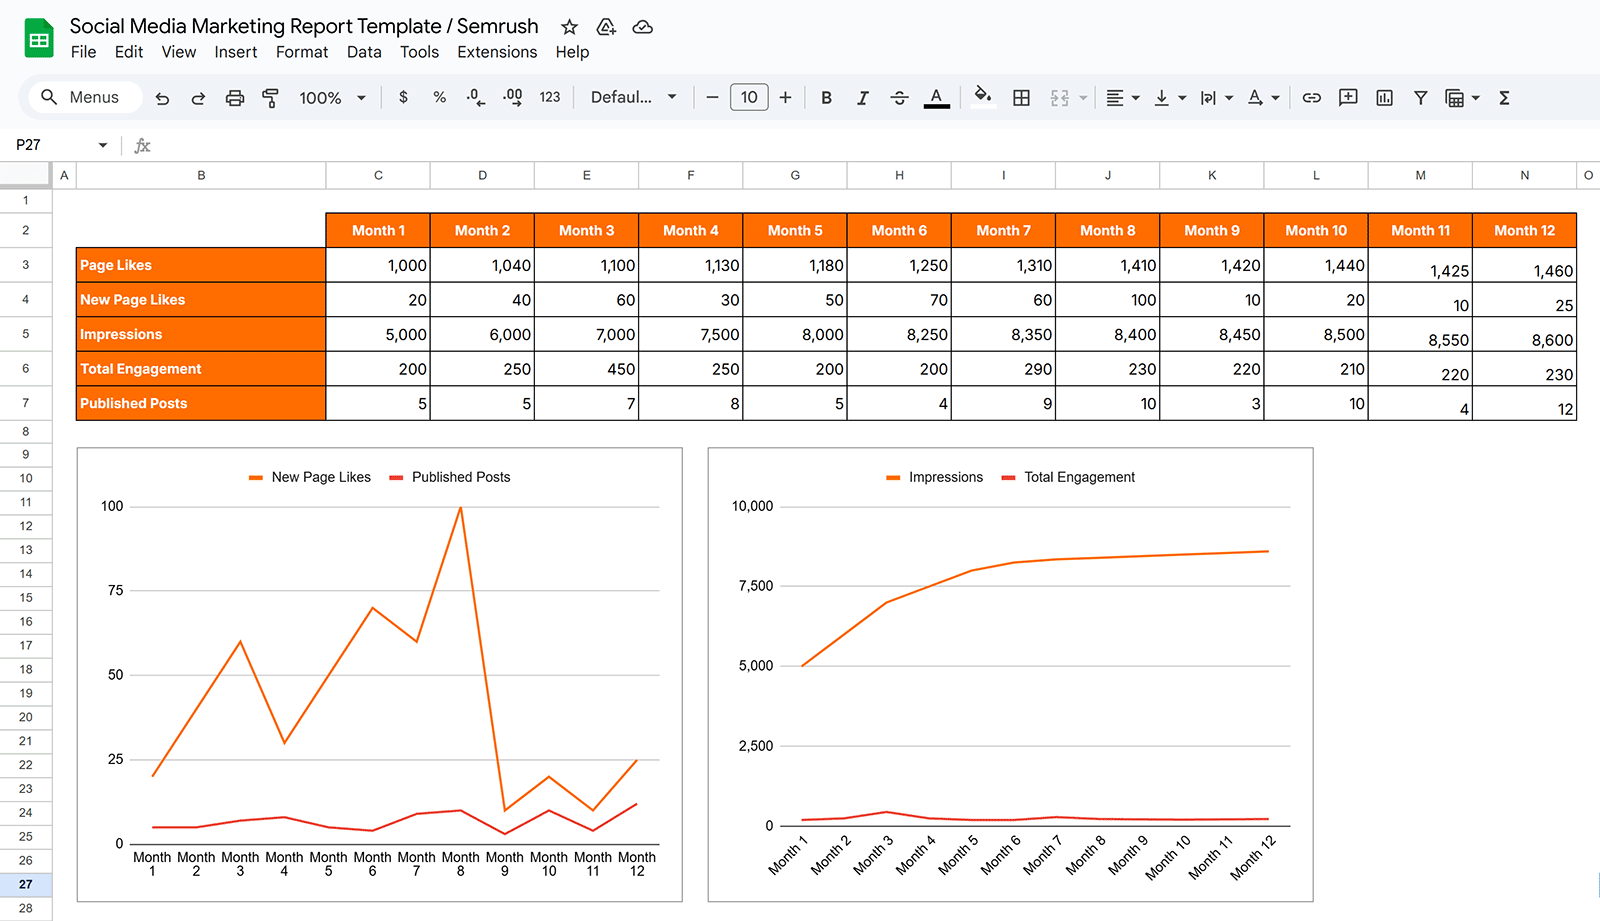Viewport: 1600px width, 921px height.
Task: Open the horizontal align dropdown
Action: (x=1122, y=97)
